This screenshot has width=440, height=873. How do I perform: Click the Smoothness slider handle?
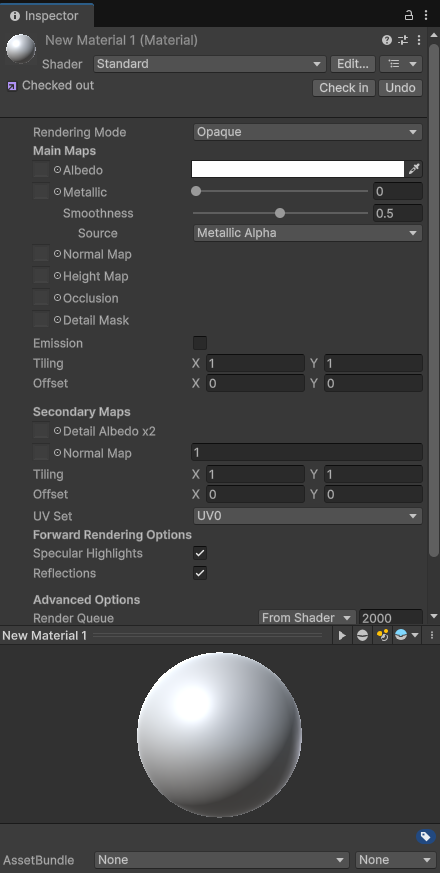280,213
